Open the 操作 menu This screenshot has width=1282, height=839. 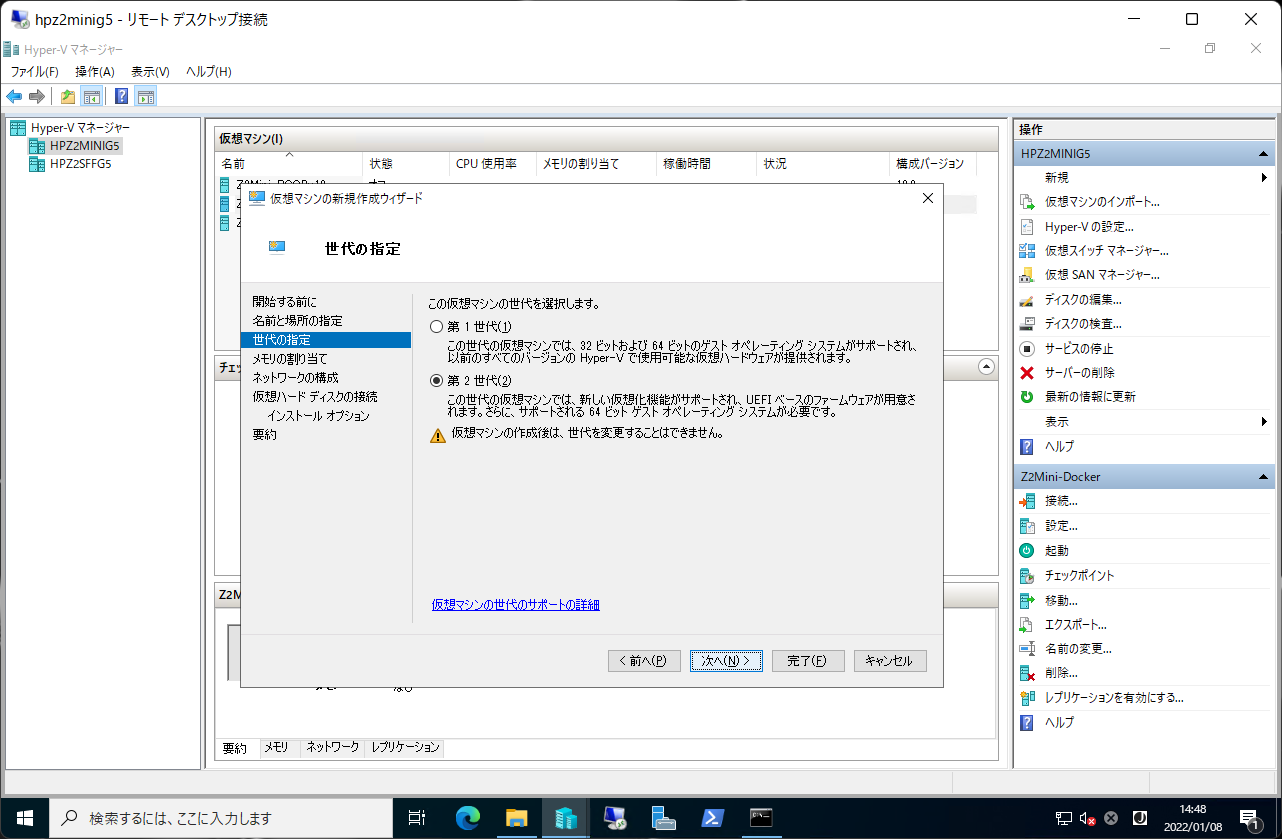(x=95, y=71)
